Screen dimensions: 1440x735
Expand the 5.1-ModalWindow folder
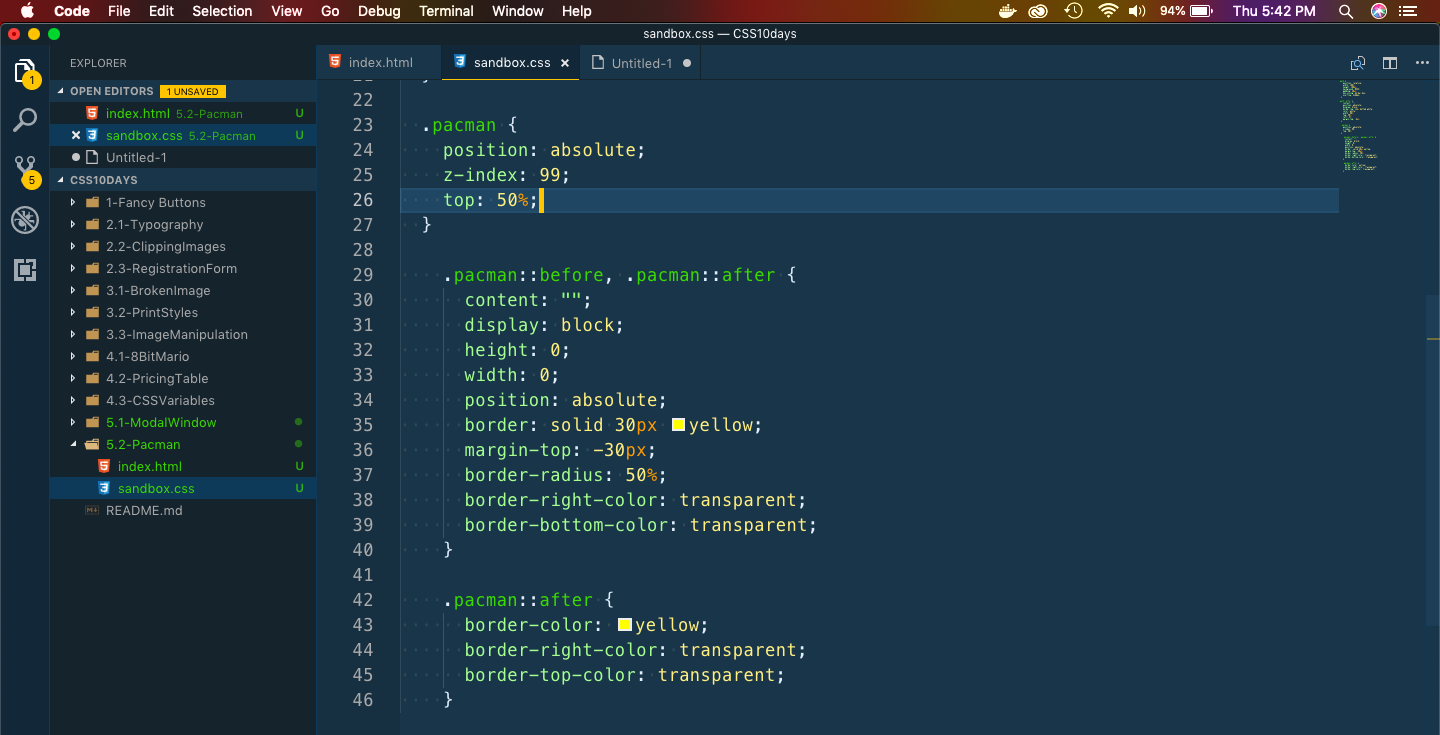[x=72, y=422]
